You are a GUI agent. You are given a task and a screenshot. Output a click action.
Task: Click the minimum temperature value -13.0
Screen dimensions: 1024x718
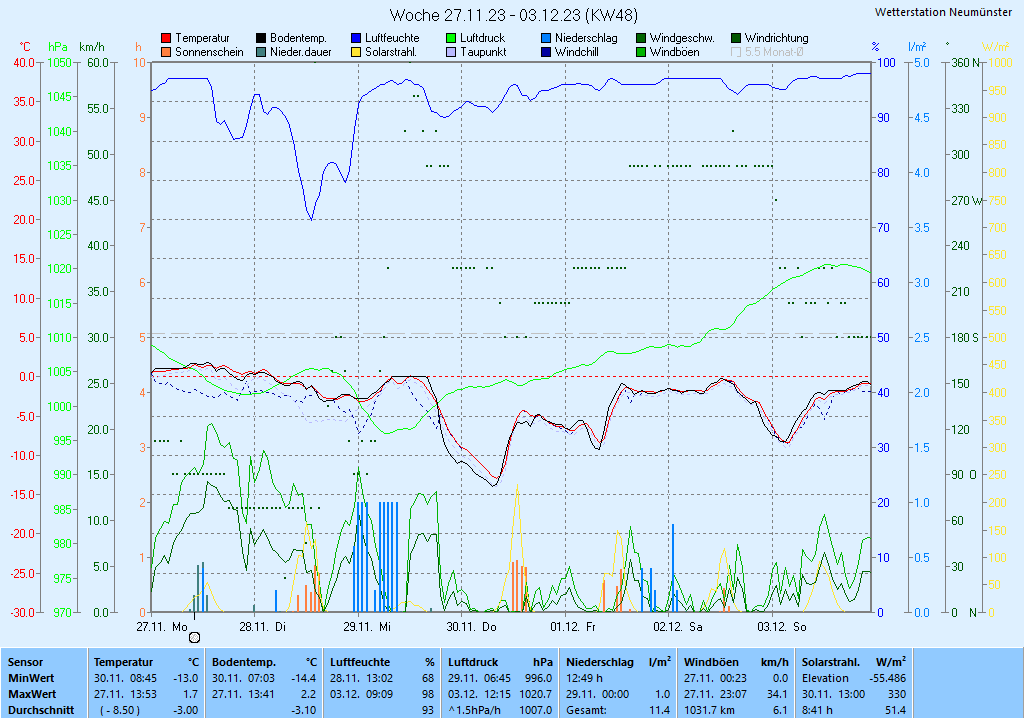pos(185,678)
